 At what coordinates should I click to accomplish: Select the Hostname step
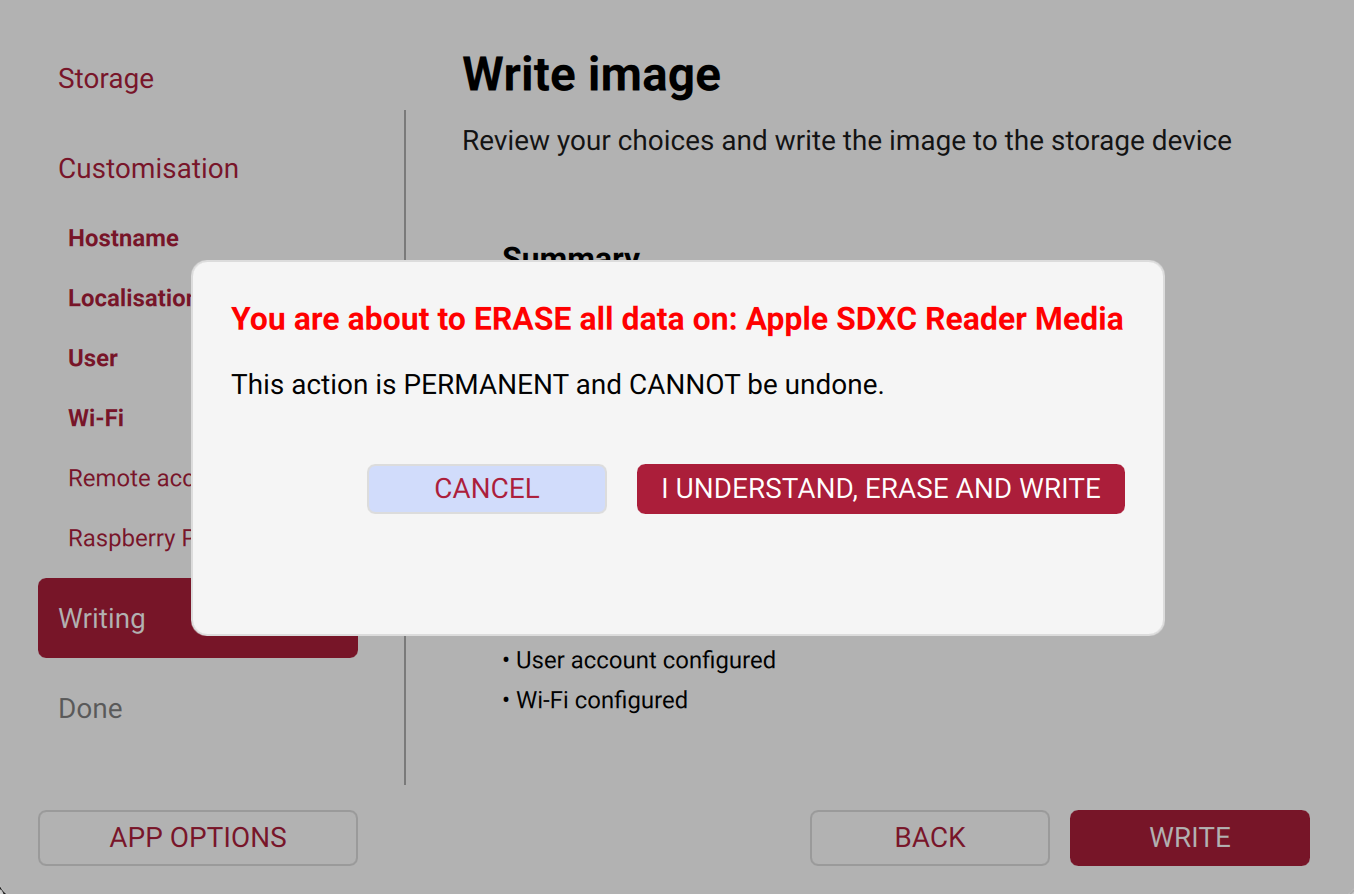(123, 238)
